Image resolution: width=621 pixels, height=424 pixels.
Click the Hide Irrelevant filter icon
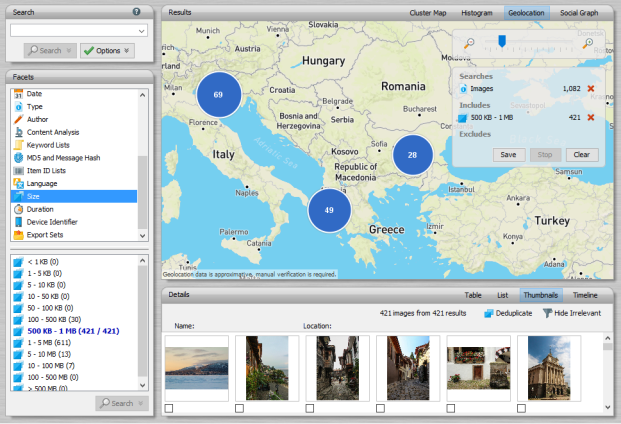pos(547,313)
